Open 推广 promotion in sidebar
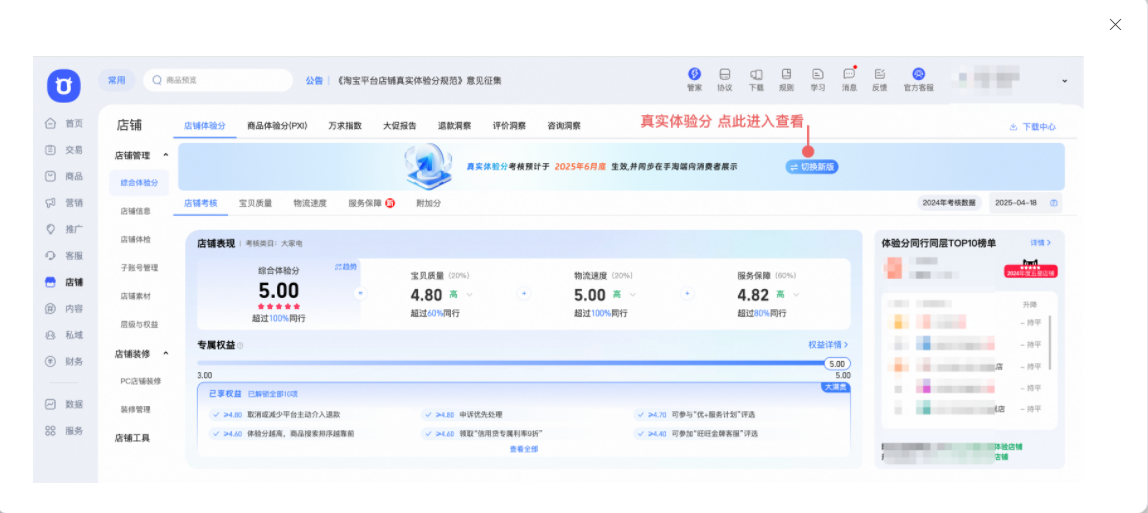1148x513 pixels. pyautogui.click(x=64, y=228)
